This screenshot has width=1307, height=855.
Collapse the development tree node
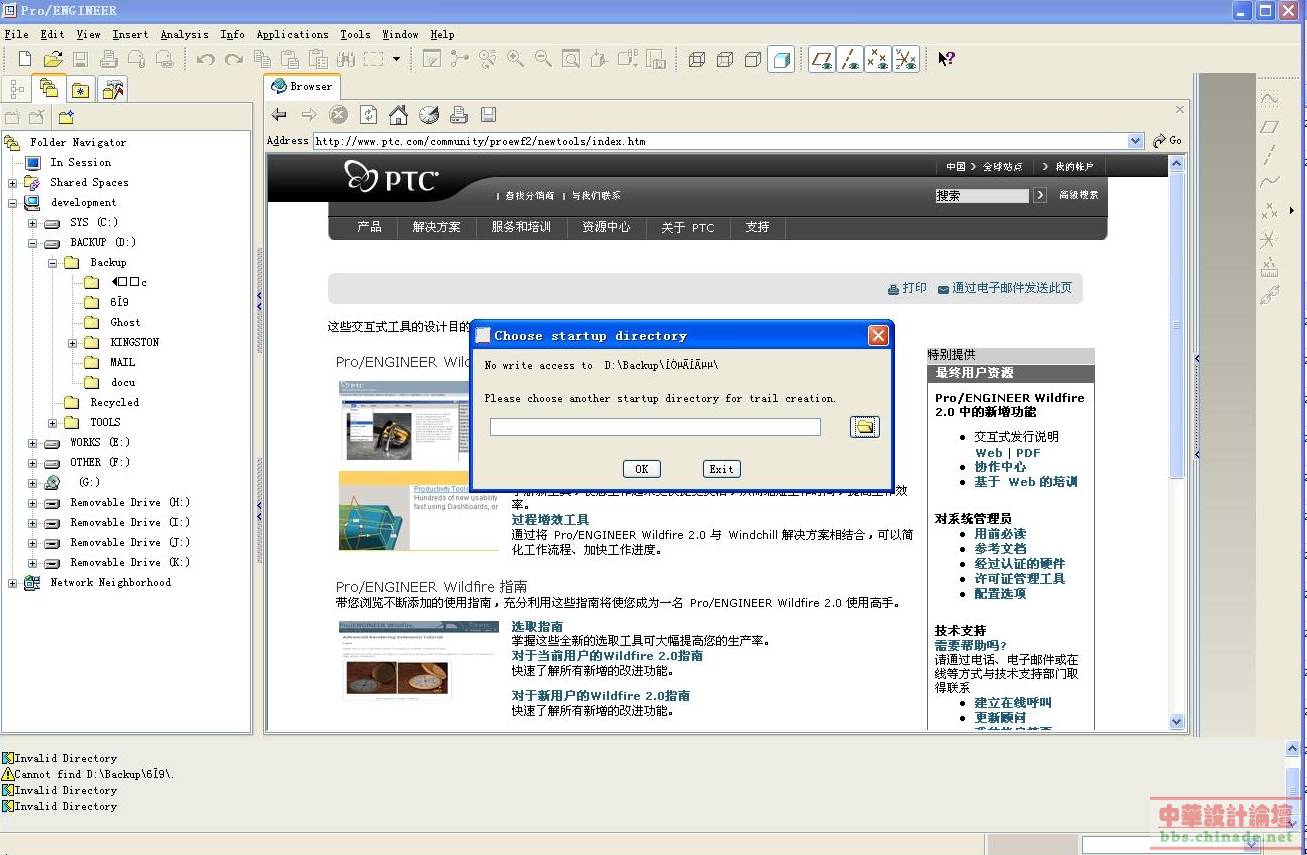[x=12, y=203]
